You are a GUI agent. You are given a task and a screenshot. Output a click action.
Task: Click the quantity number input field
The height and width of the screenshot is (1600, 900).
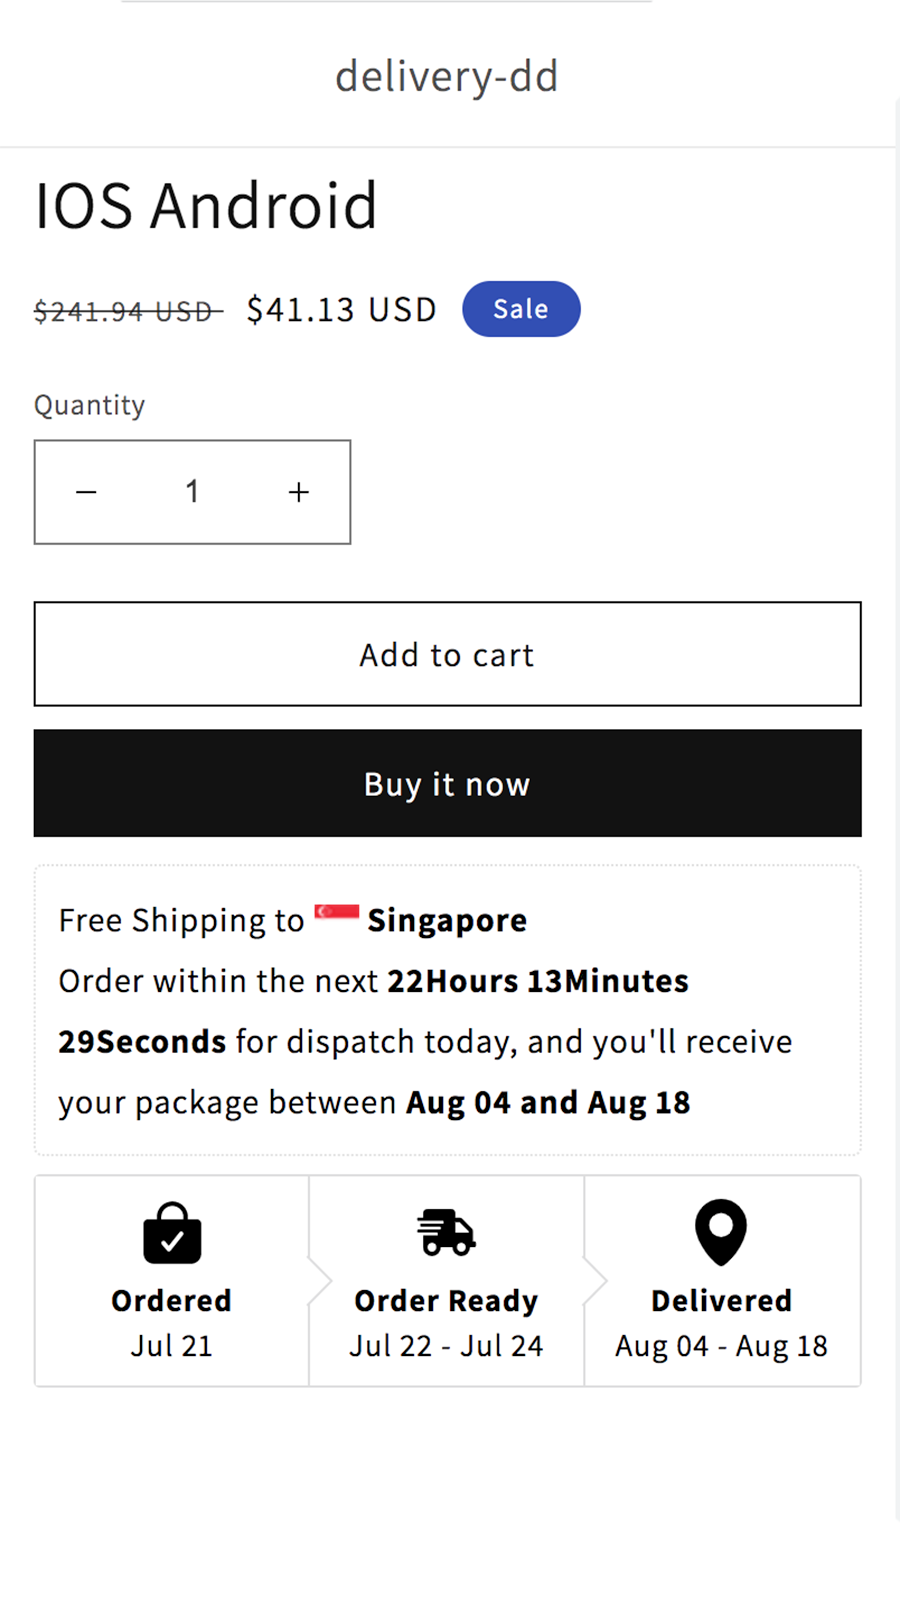[192, 492]
